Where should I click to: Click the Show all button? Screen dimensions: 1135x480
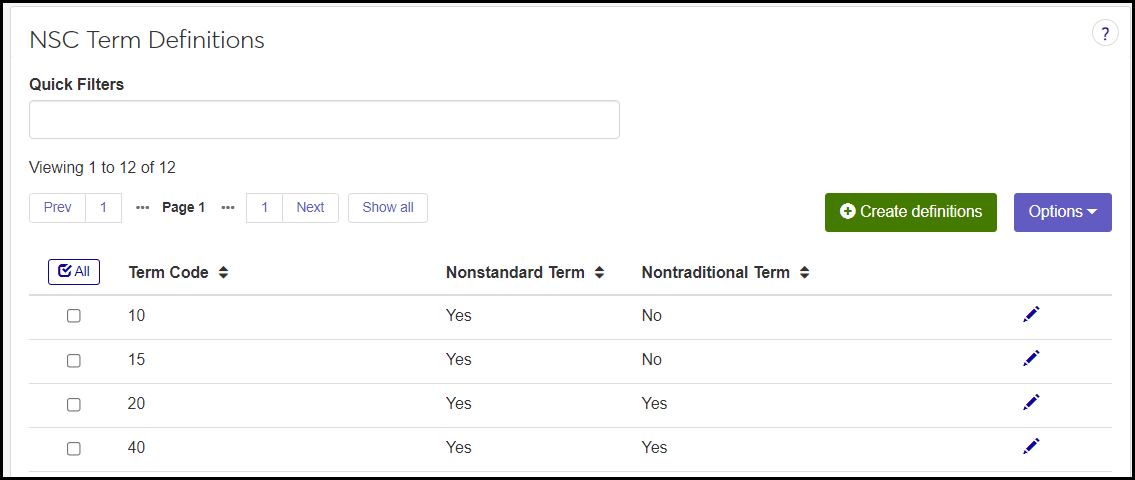click(x=387, y=208)
